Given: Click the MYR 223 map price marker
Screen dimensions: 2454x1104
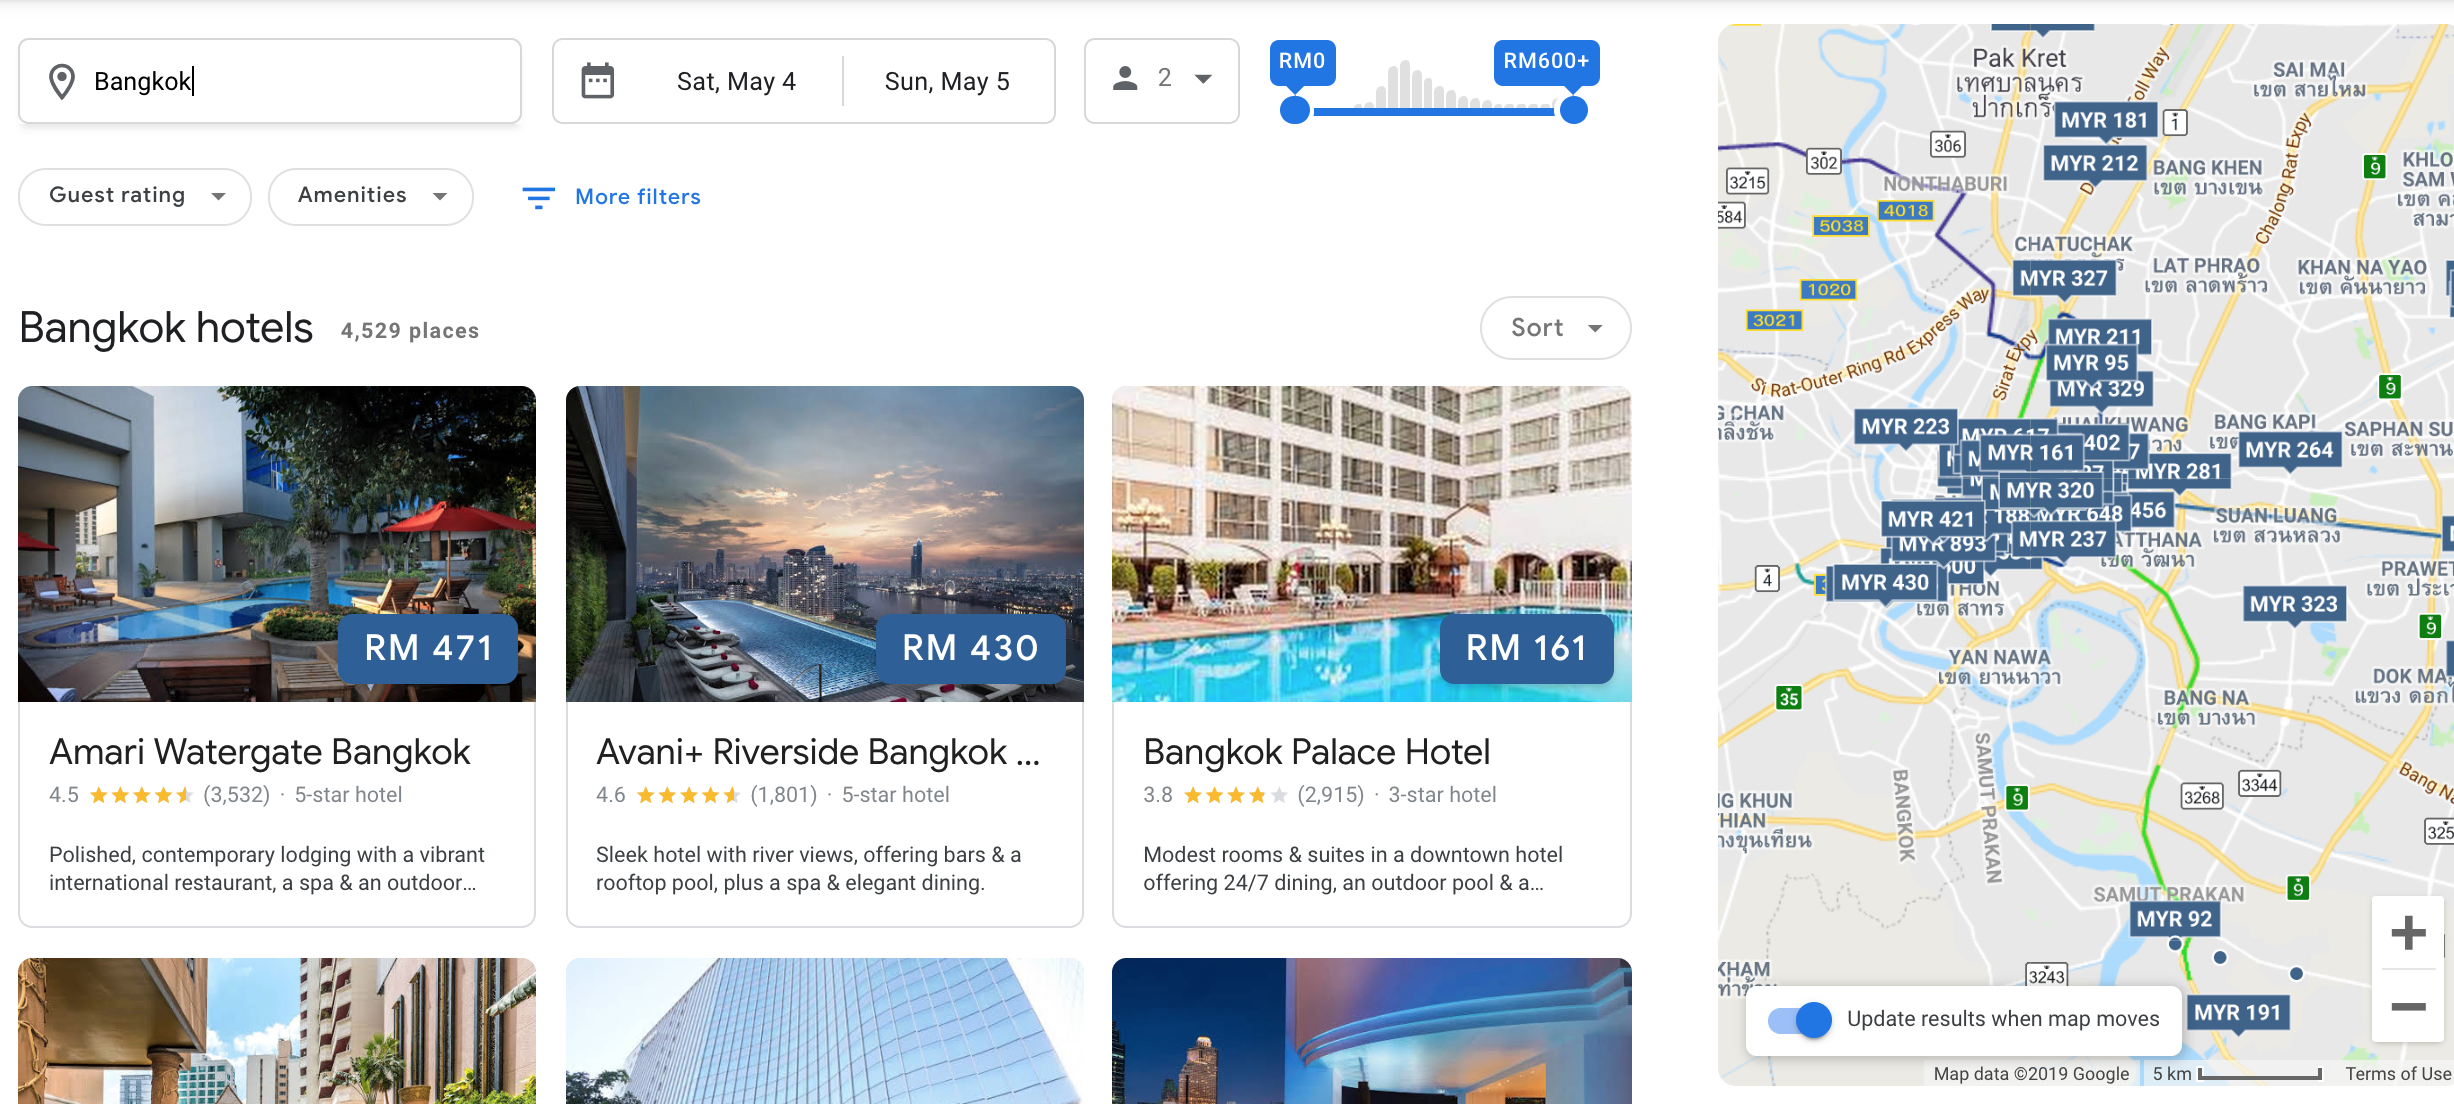Looking at the screenshot, I should [x=1905, y=427].
